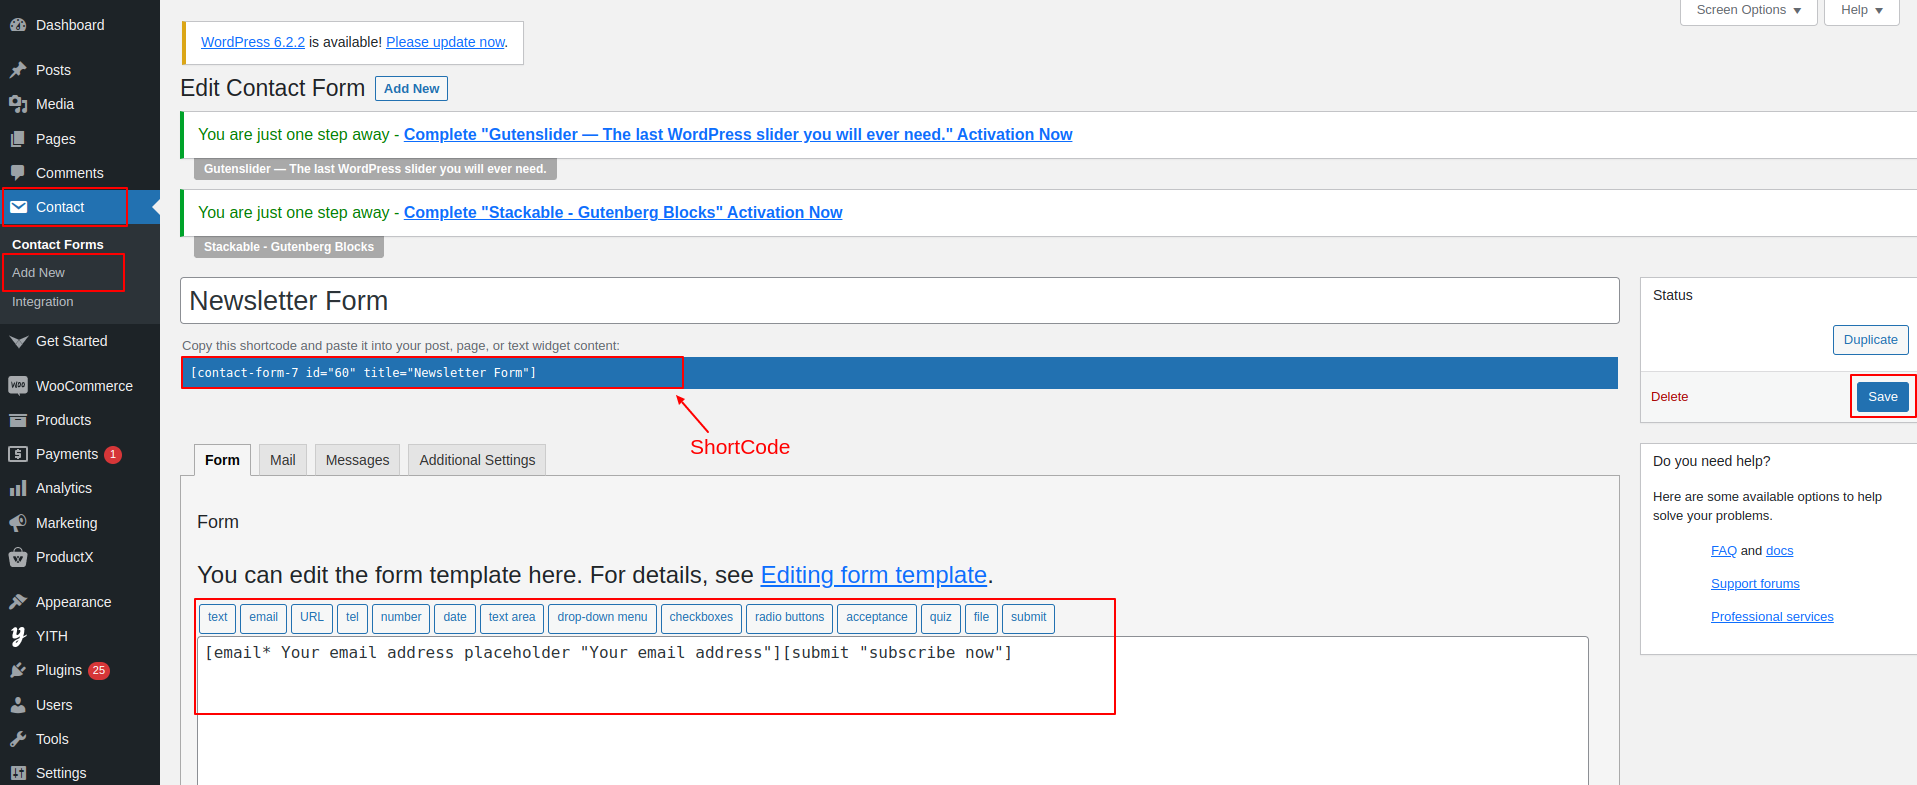Switch to the Mail tab
Image resolution: width=1917 pixels, height=785 pixels.
pos(283,460)
